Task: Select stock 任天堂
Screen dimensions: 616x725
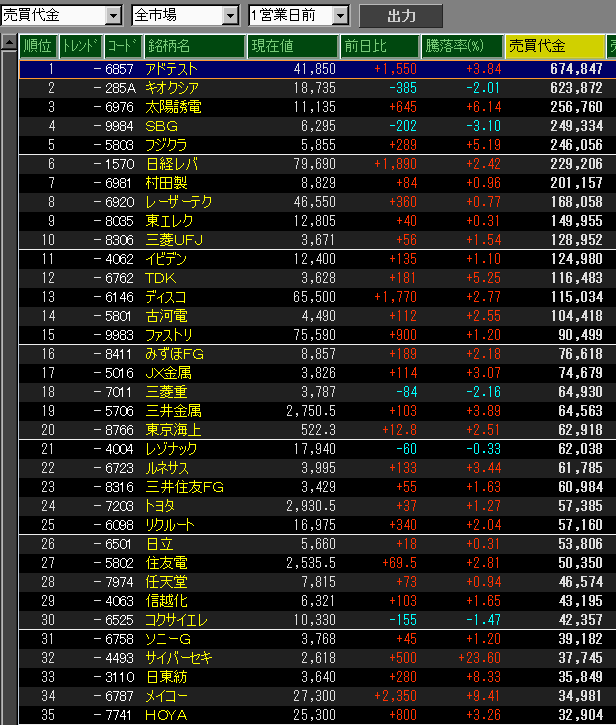Action: pos(166,582)
